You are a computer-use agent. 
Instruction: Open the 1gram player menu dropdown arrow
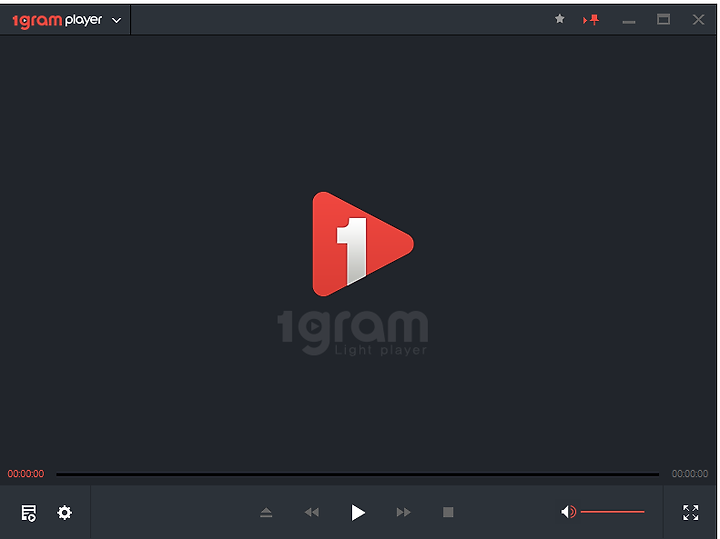click(x=117, y=20)
